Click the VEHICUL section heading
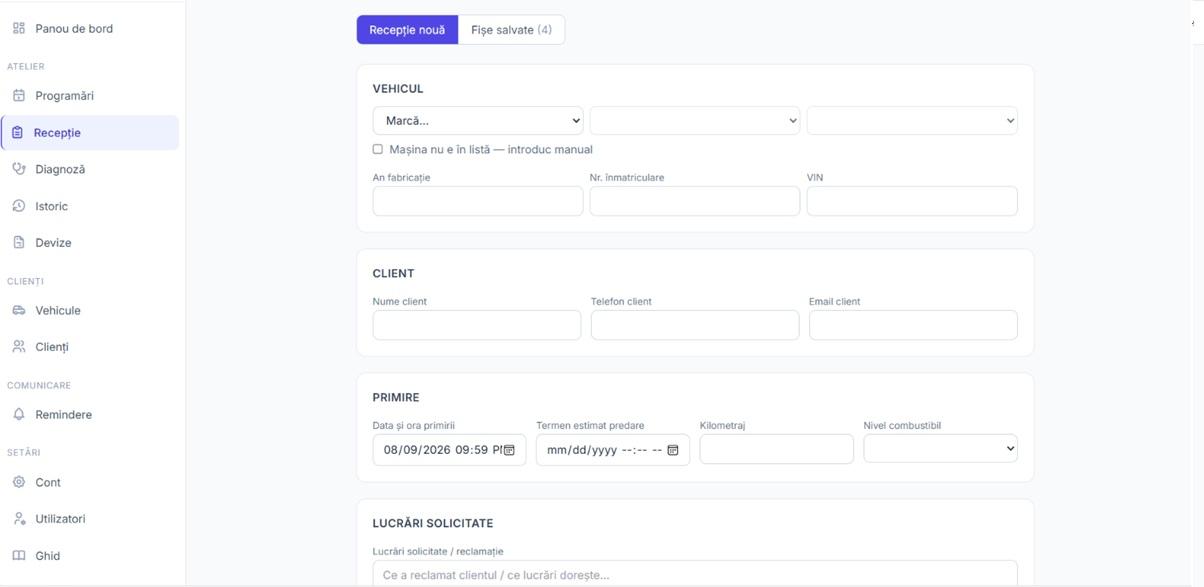Viewport: 1204px width, 587px height. point(398,89)
